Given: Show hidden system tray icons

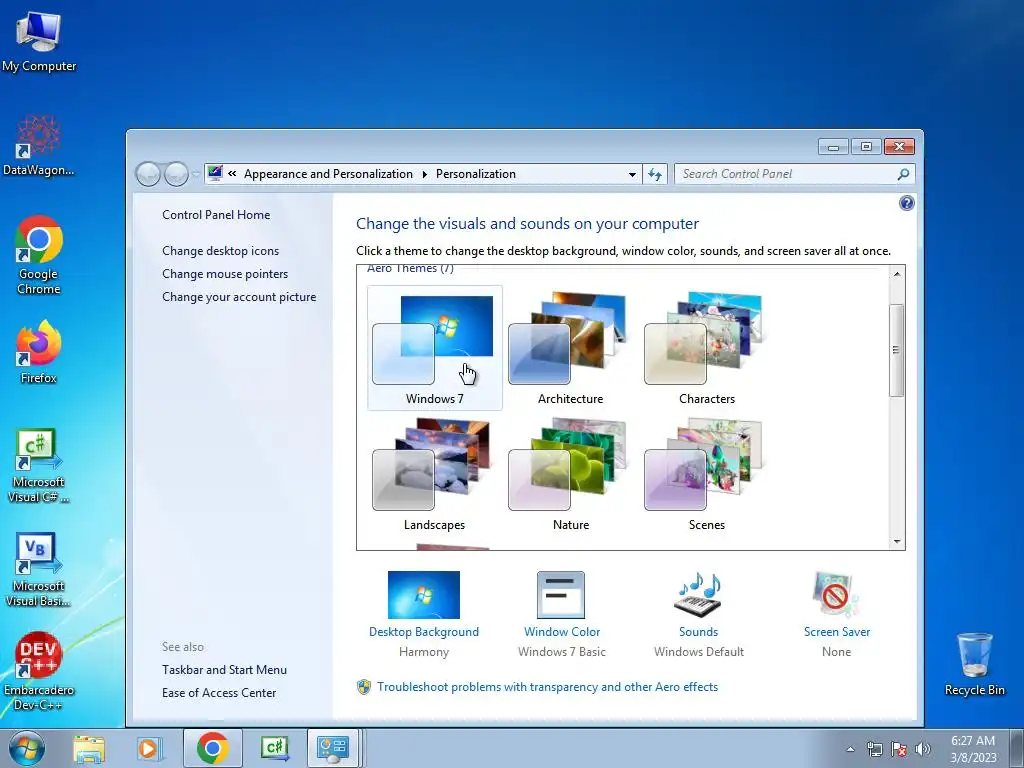Looking at the screenshot, I should pyautogui.click(x=850, y=749).
